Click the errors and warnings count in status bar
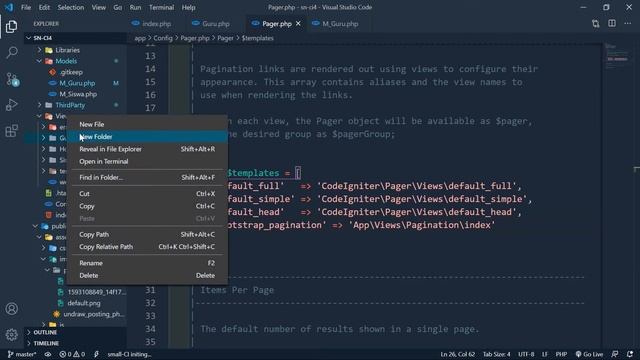Image resolution: width=640 pixels, height=360 pixels. point(72,354)
